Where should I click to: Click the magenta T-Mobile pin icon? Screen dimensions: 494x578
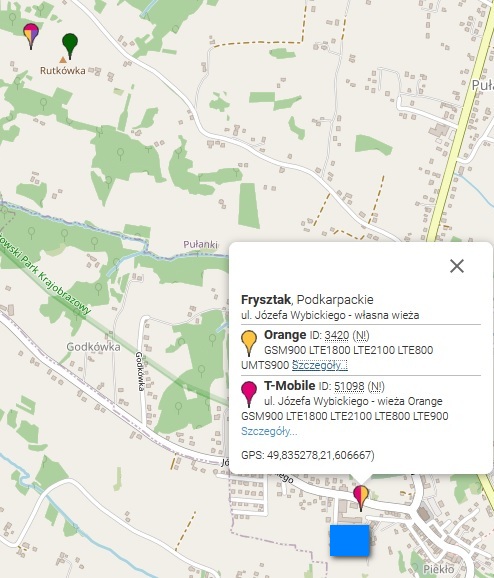coord(249,394)
